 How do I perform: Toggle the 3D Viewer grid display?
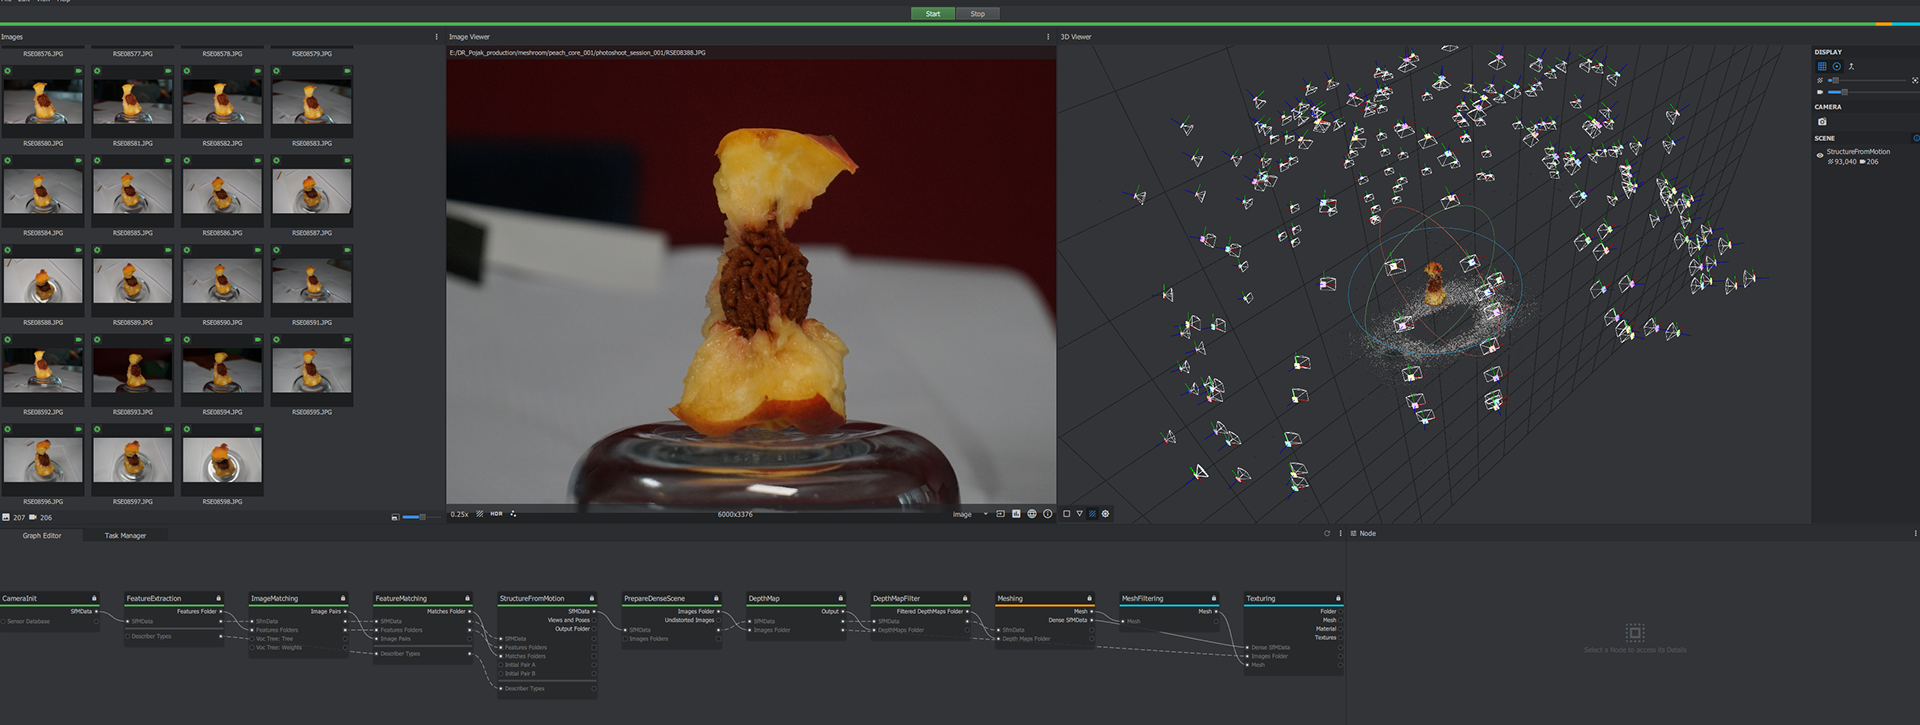(1822, 66)
